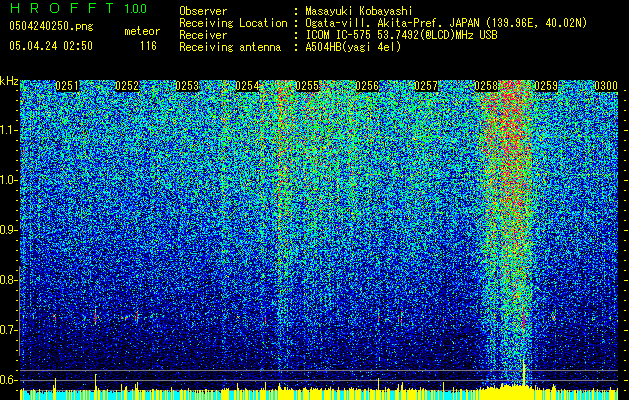Click the 0255 time marker
629x400 pixels.
tap(307, 86)
